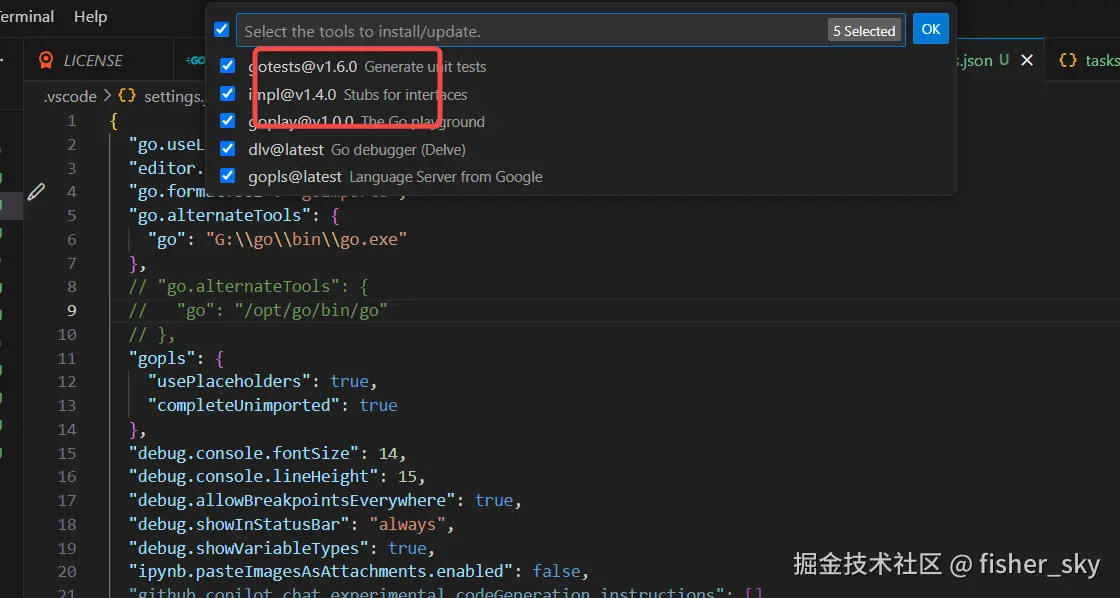Uncheck the goplay@v1.0.0 checkbox

click(x=228, y=121)
